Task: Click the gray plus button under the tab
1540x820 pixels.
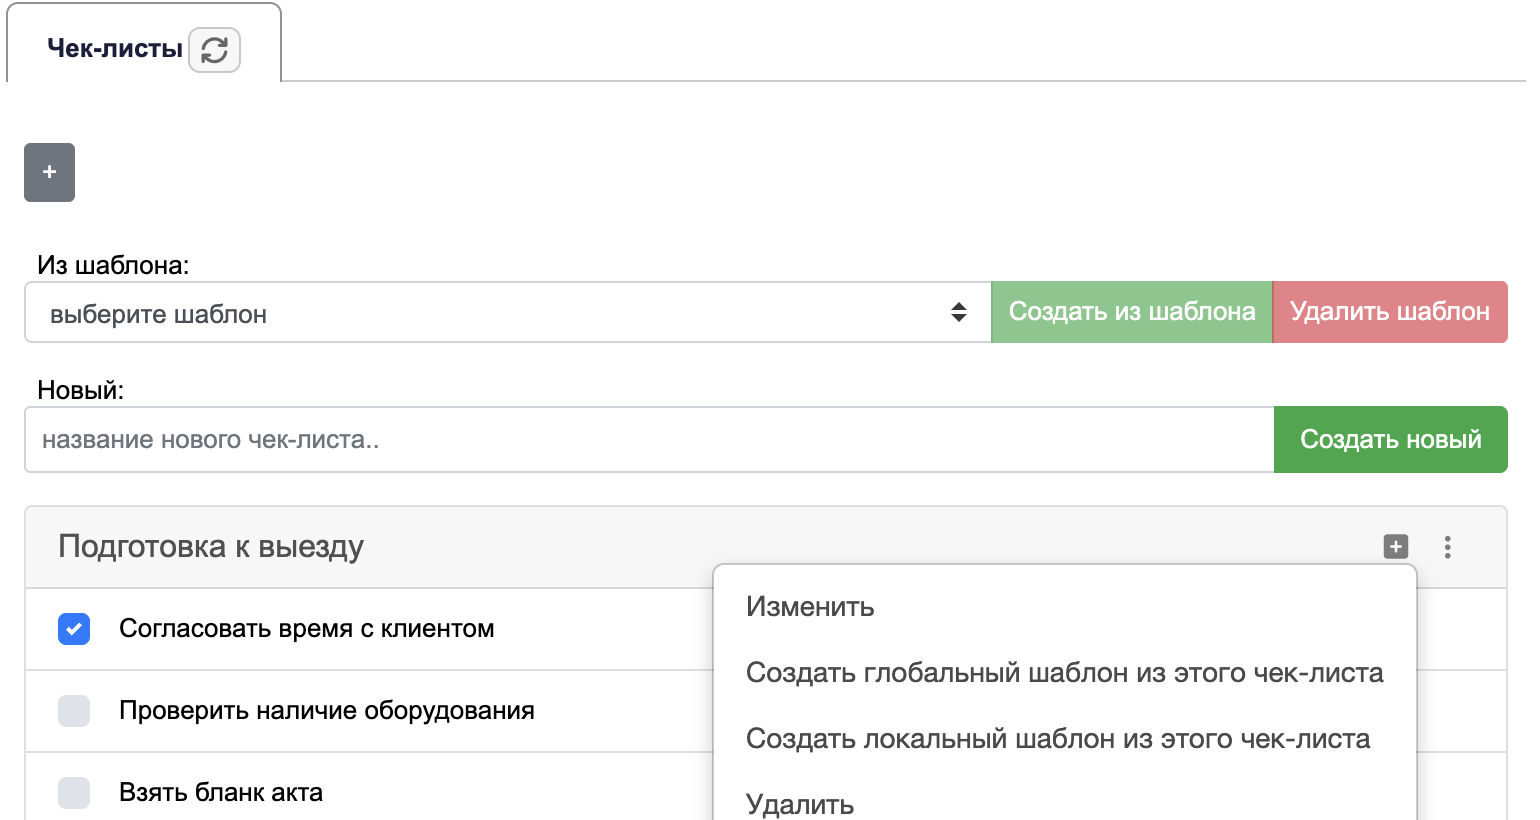Action: [49, 172]
